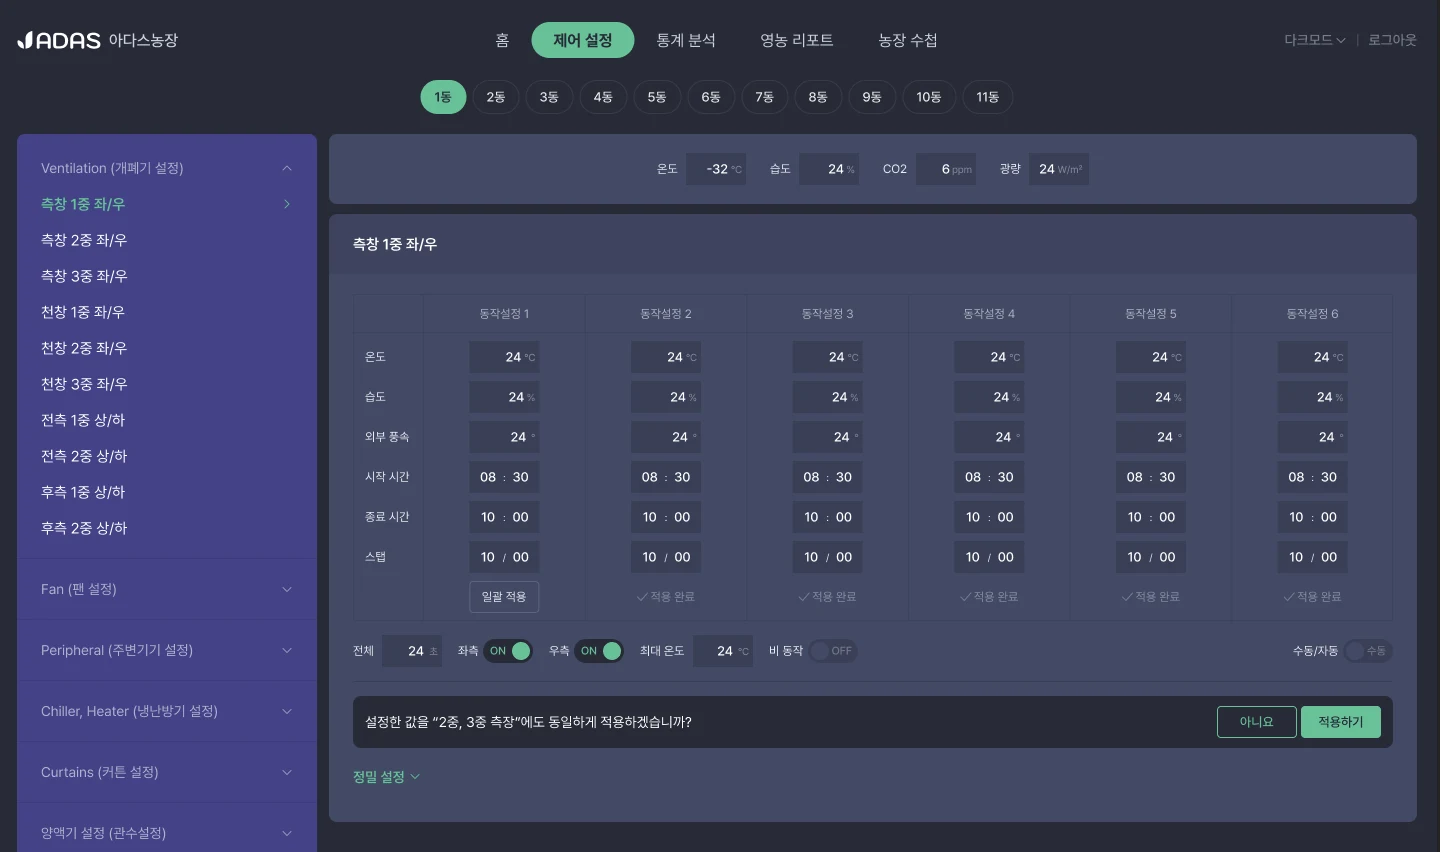This screenshot has height=852, width=1440.
Task: Open 전측 1중 상/하 menu item
Action: [83, 420]
